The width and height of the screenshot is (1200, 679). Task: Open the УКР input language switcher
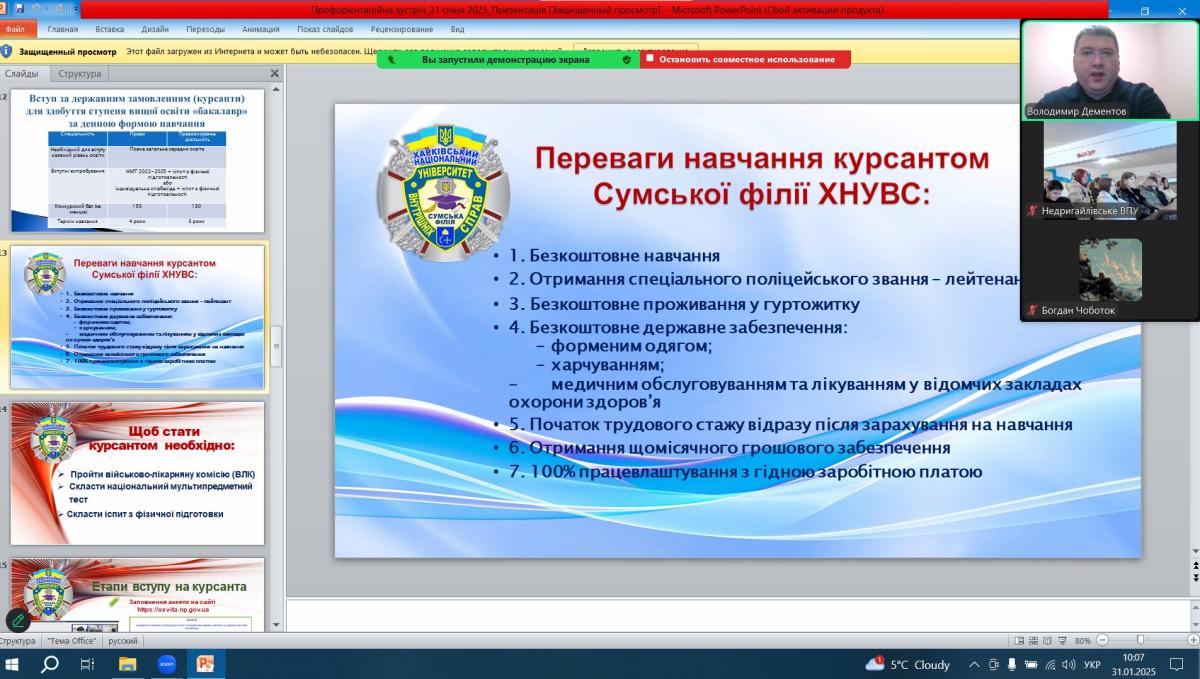point(1092,664)
